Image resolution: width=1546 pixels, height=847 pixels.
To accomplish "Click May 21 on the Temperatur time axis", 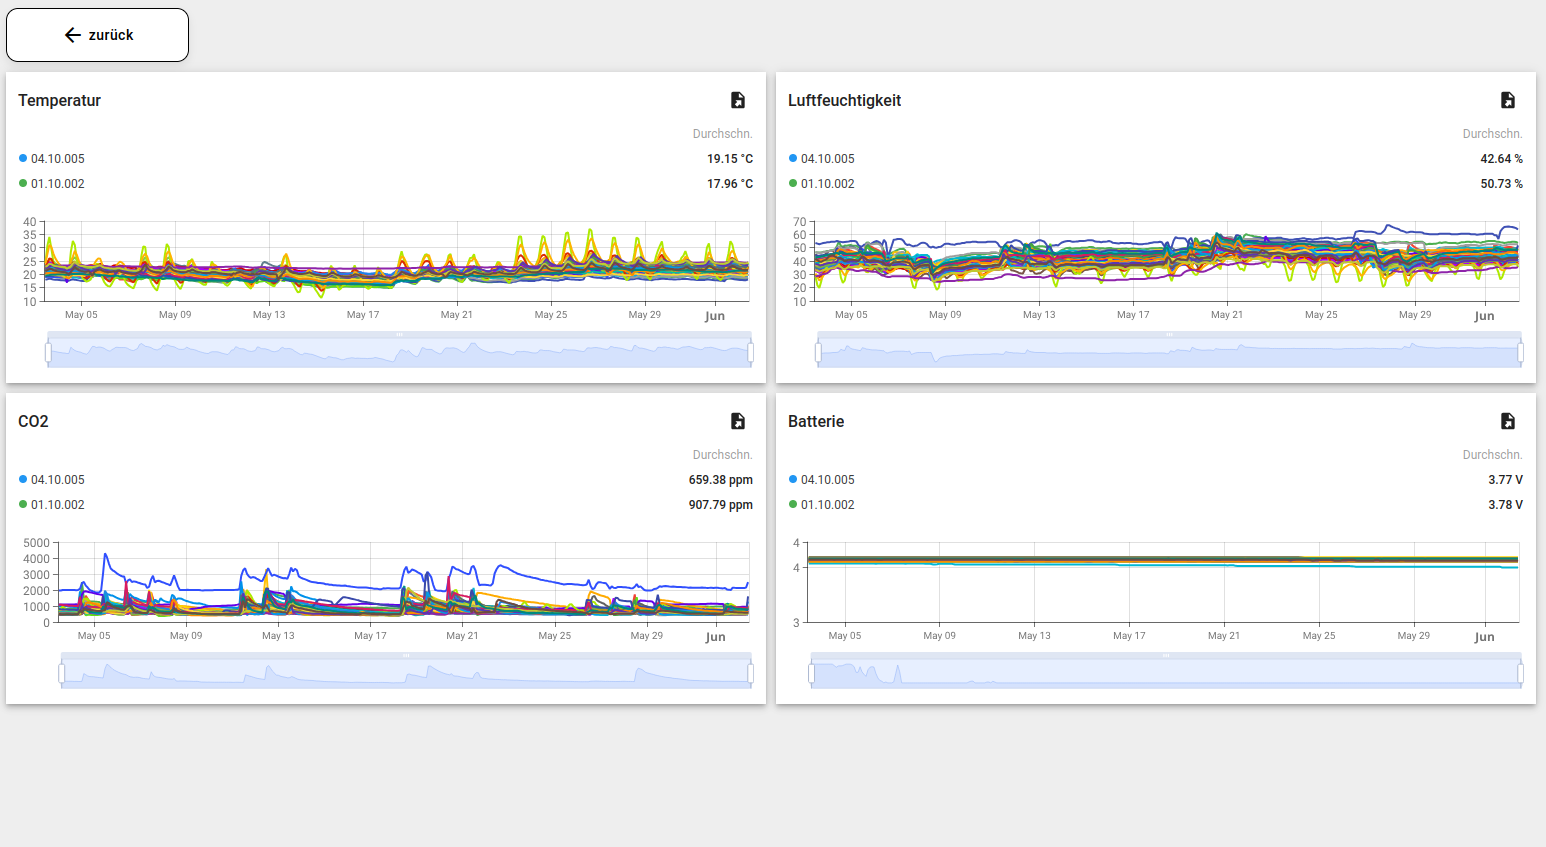I will pos(457,315).
